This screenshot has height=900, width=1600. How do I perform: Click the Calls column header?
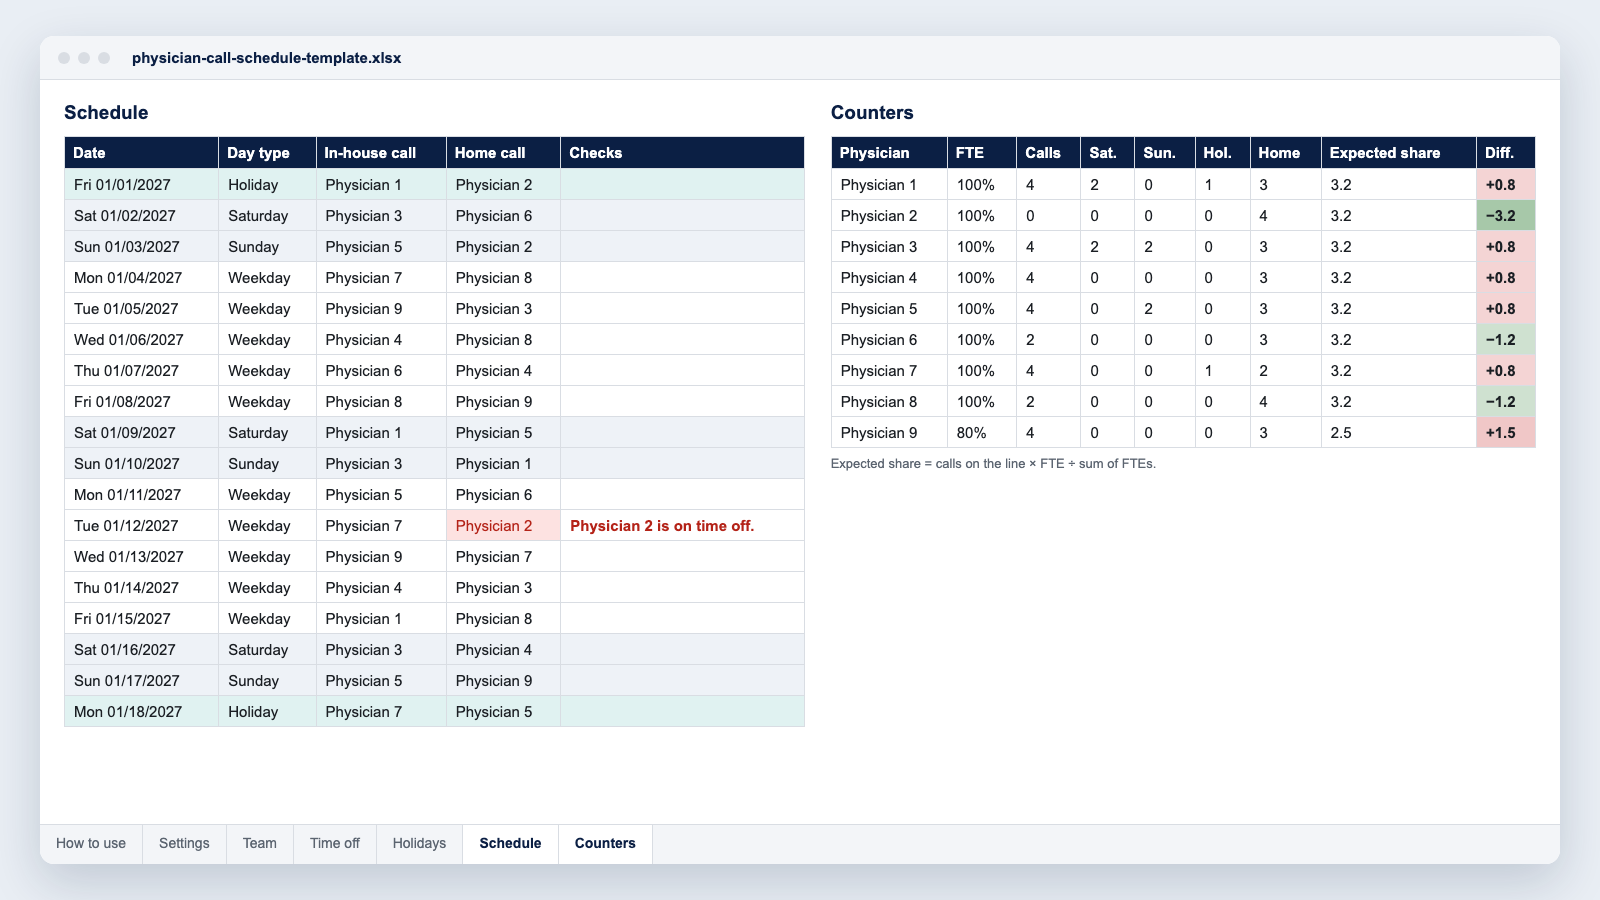[x=1048, y=153]
